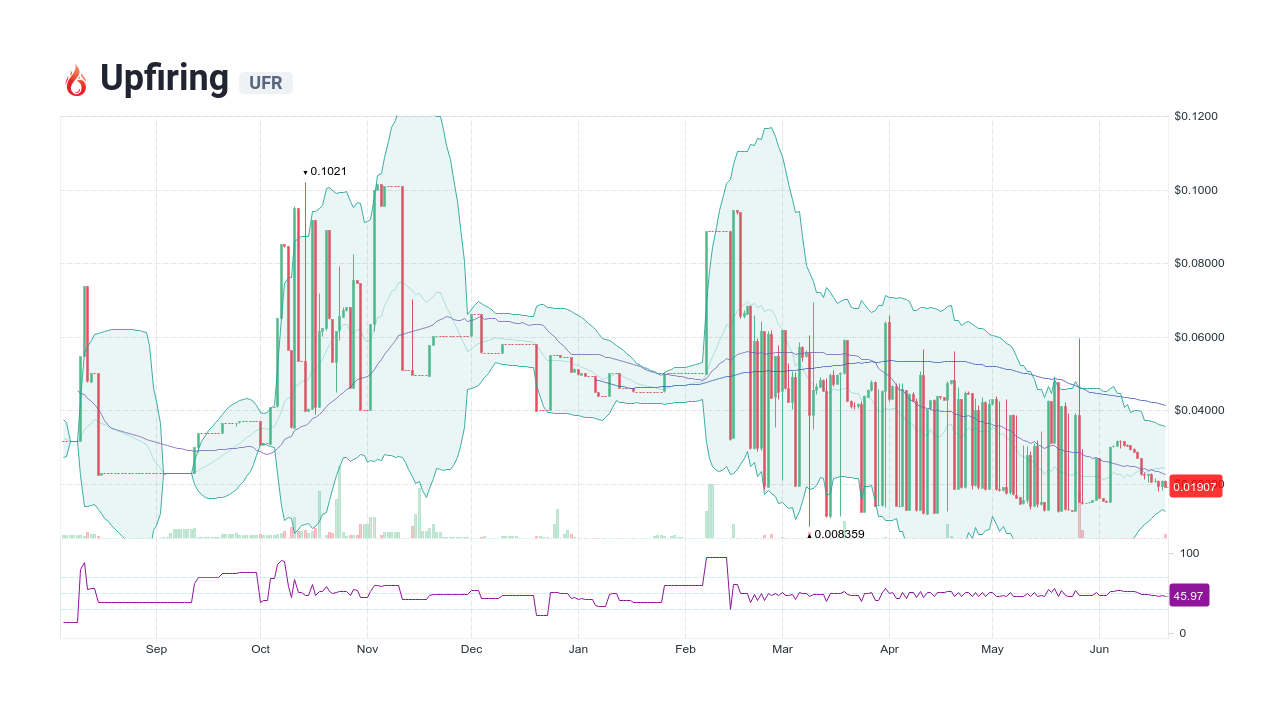Screen dimensions: 1280x720
Task: Click the red 0.01907 price label
Action: pos(1196,487)
